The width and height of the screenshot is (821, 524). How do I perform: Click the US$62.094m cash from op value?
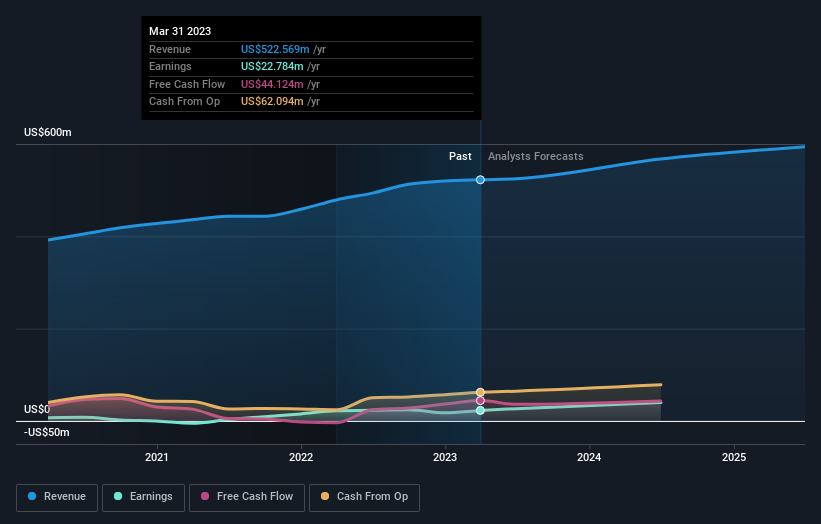tap(272, 102)
